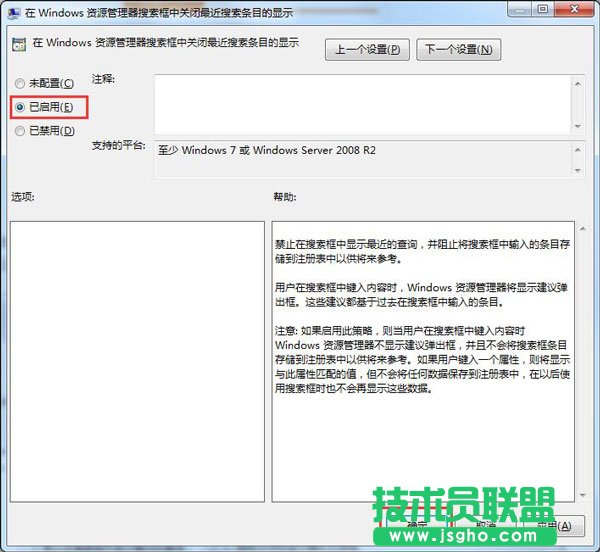Click the text 至少 Windows 7 或 Windows Server 2008 R2
Image resolution: width=600 pixels, height=552 pixels.
[x=267, y=150]
